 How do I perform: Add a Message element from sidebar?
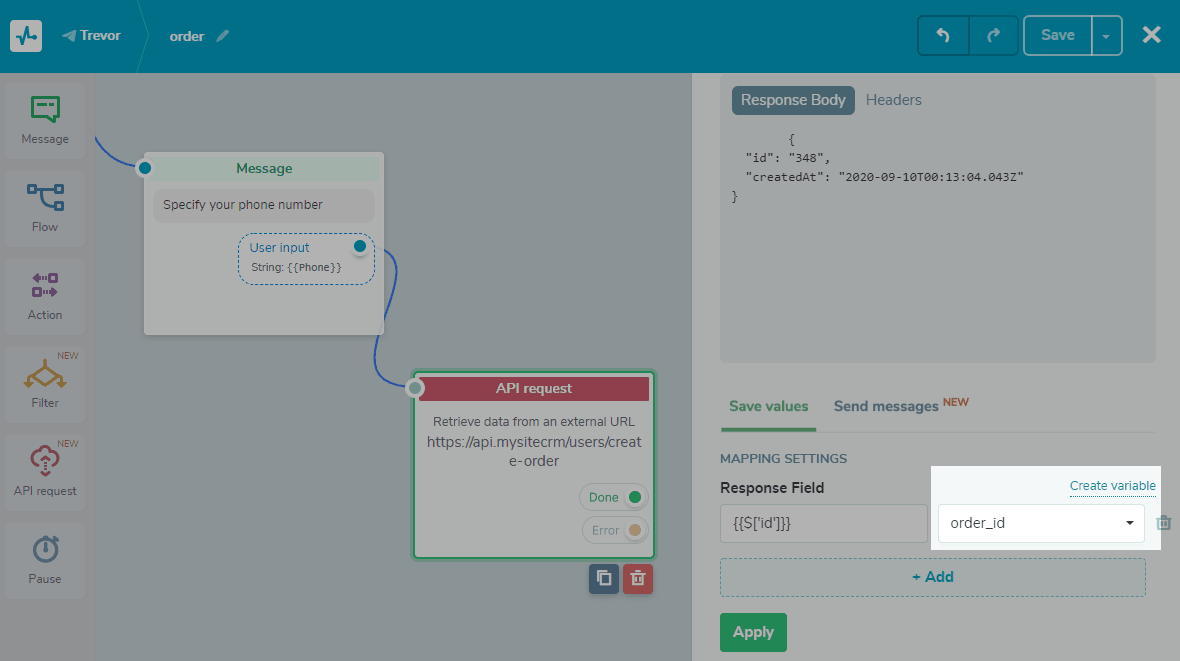pyautogui.click(x=45, y=120)
